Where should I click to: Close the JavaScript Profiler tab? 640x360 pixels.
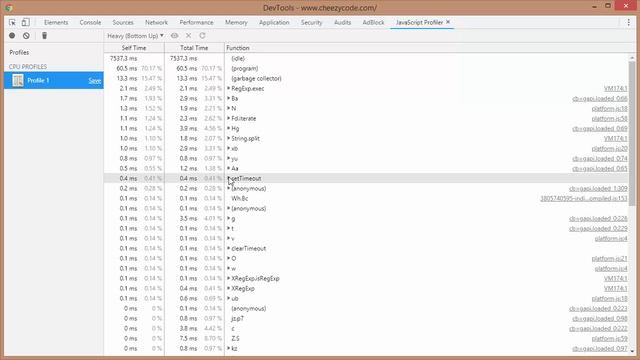click(448, 22)
